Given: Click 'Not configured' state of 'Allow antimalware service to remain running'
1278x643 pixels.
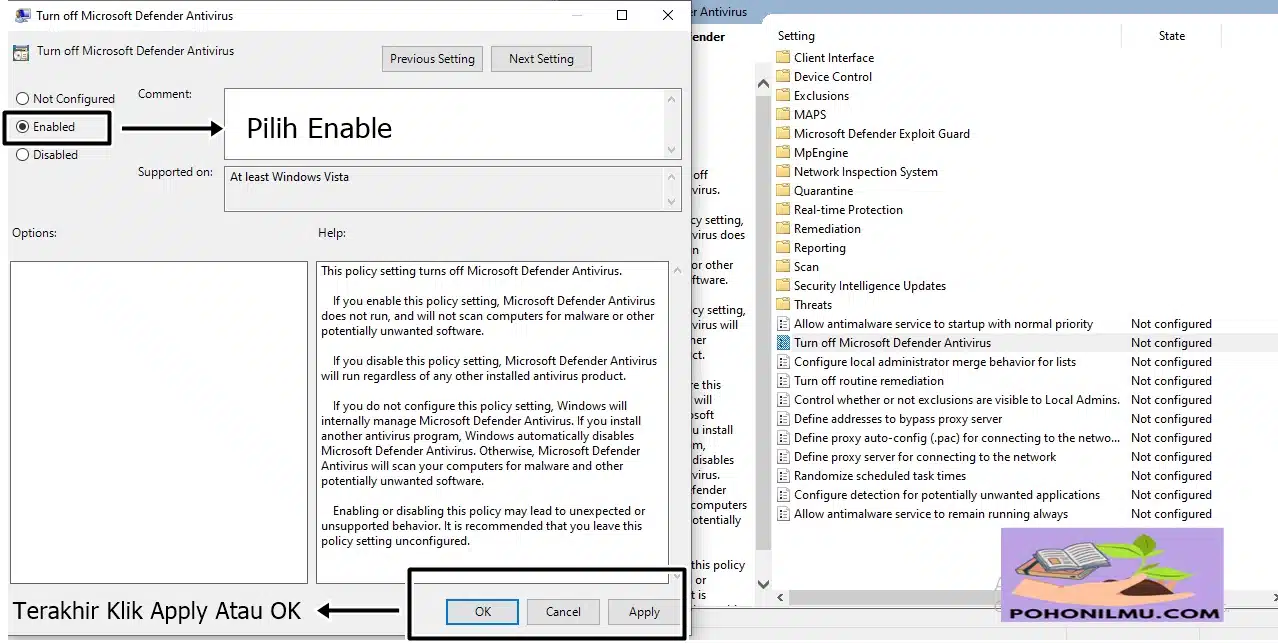Looking at the screenshot, I should 1171,514.
